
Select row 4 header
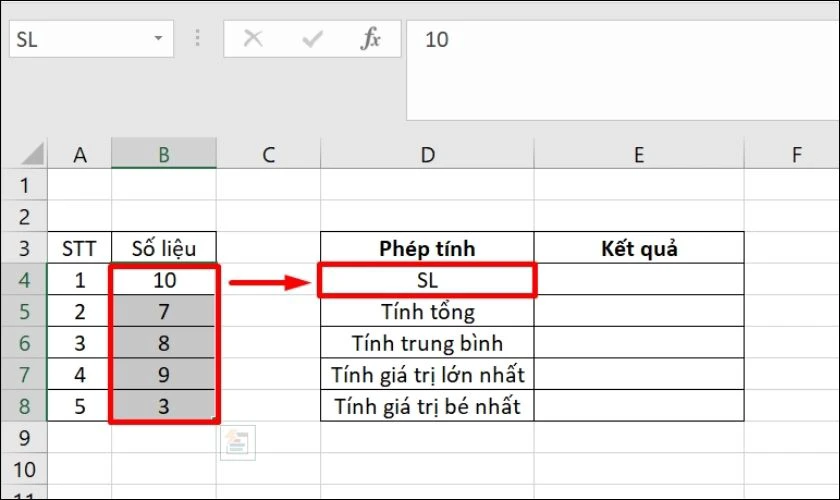pyautogui.click(x=24, y=280)
